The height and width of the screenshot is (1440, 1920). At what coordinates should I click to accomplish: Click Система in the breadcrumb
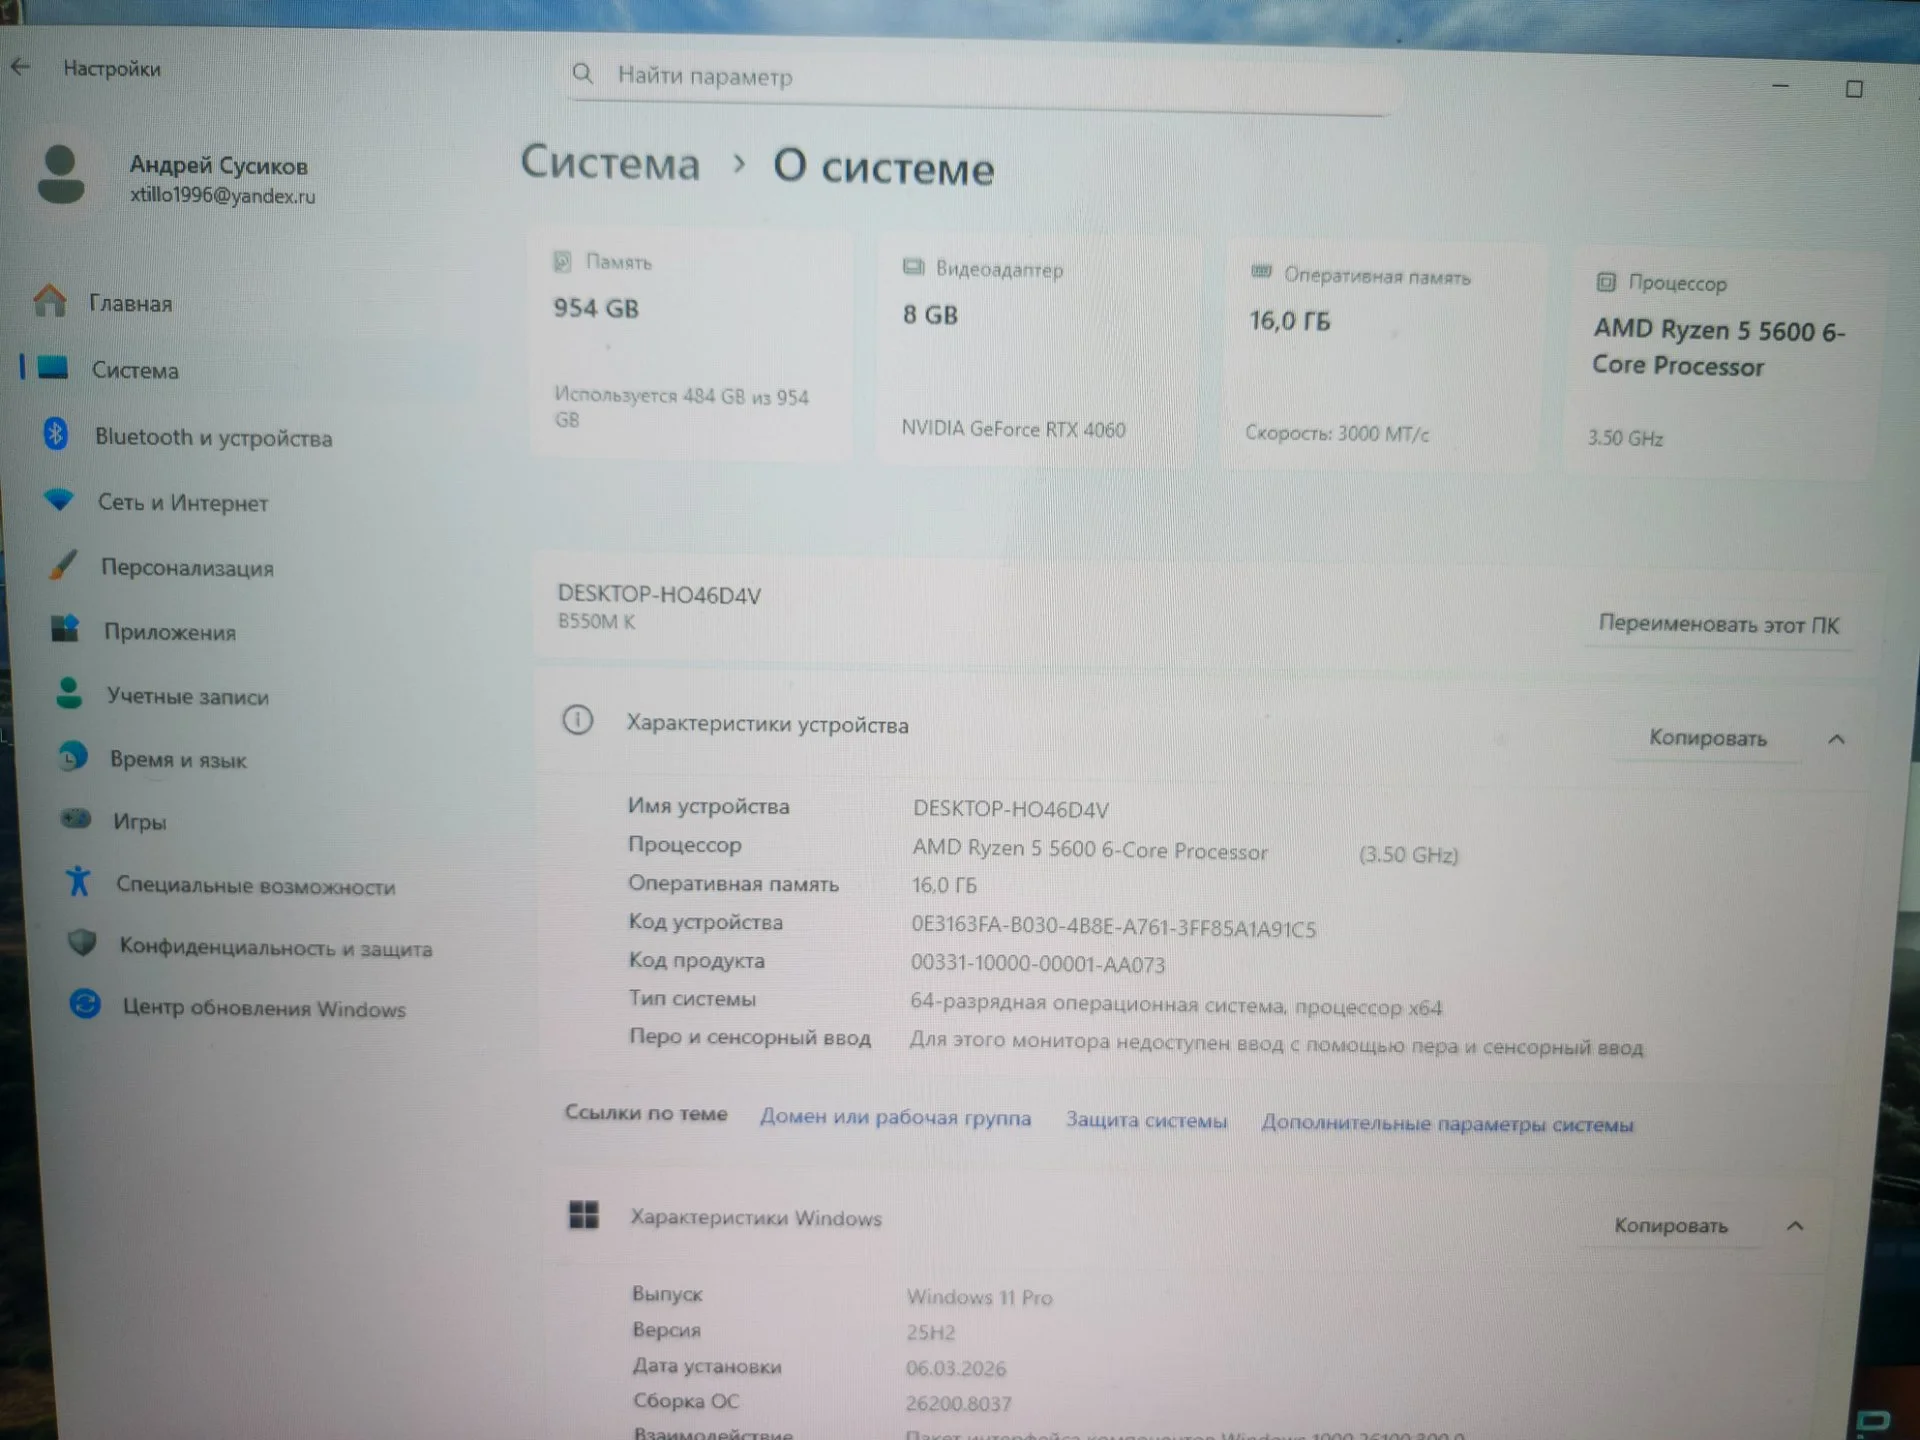pyautogui.click(x=610, y=162)
